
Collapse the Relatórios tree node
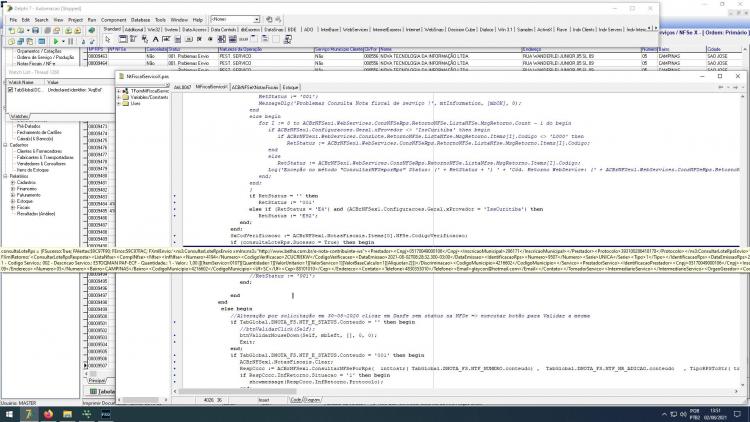coord(6,176)
